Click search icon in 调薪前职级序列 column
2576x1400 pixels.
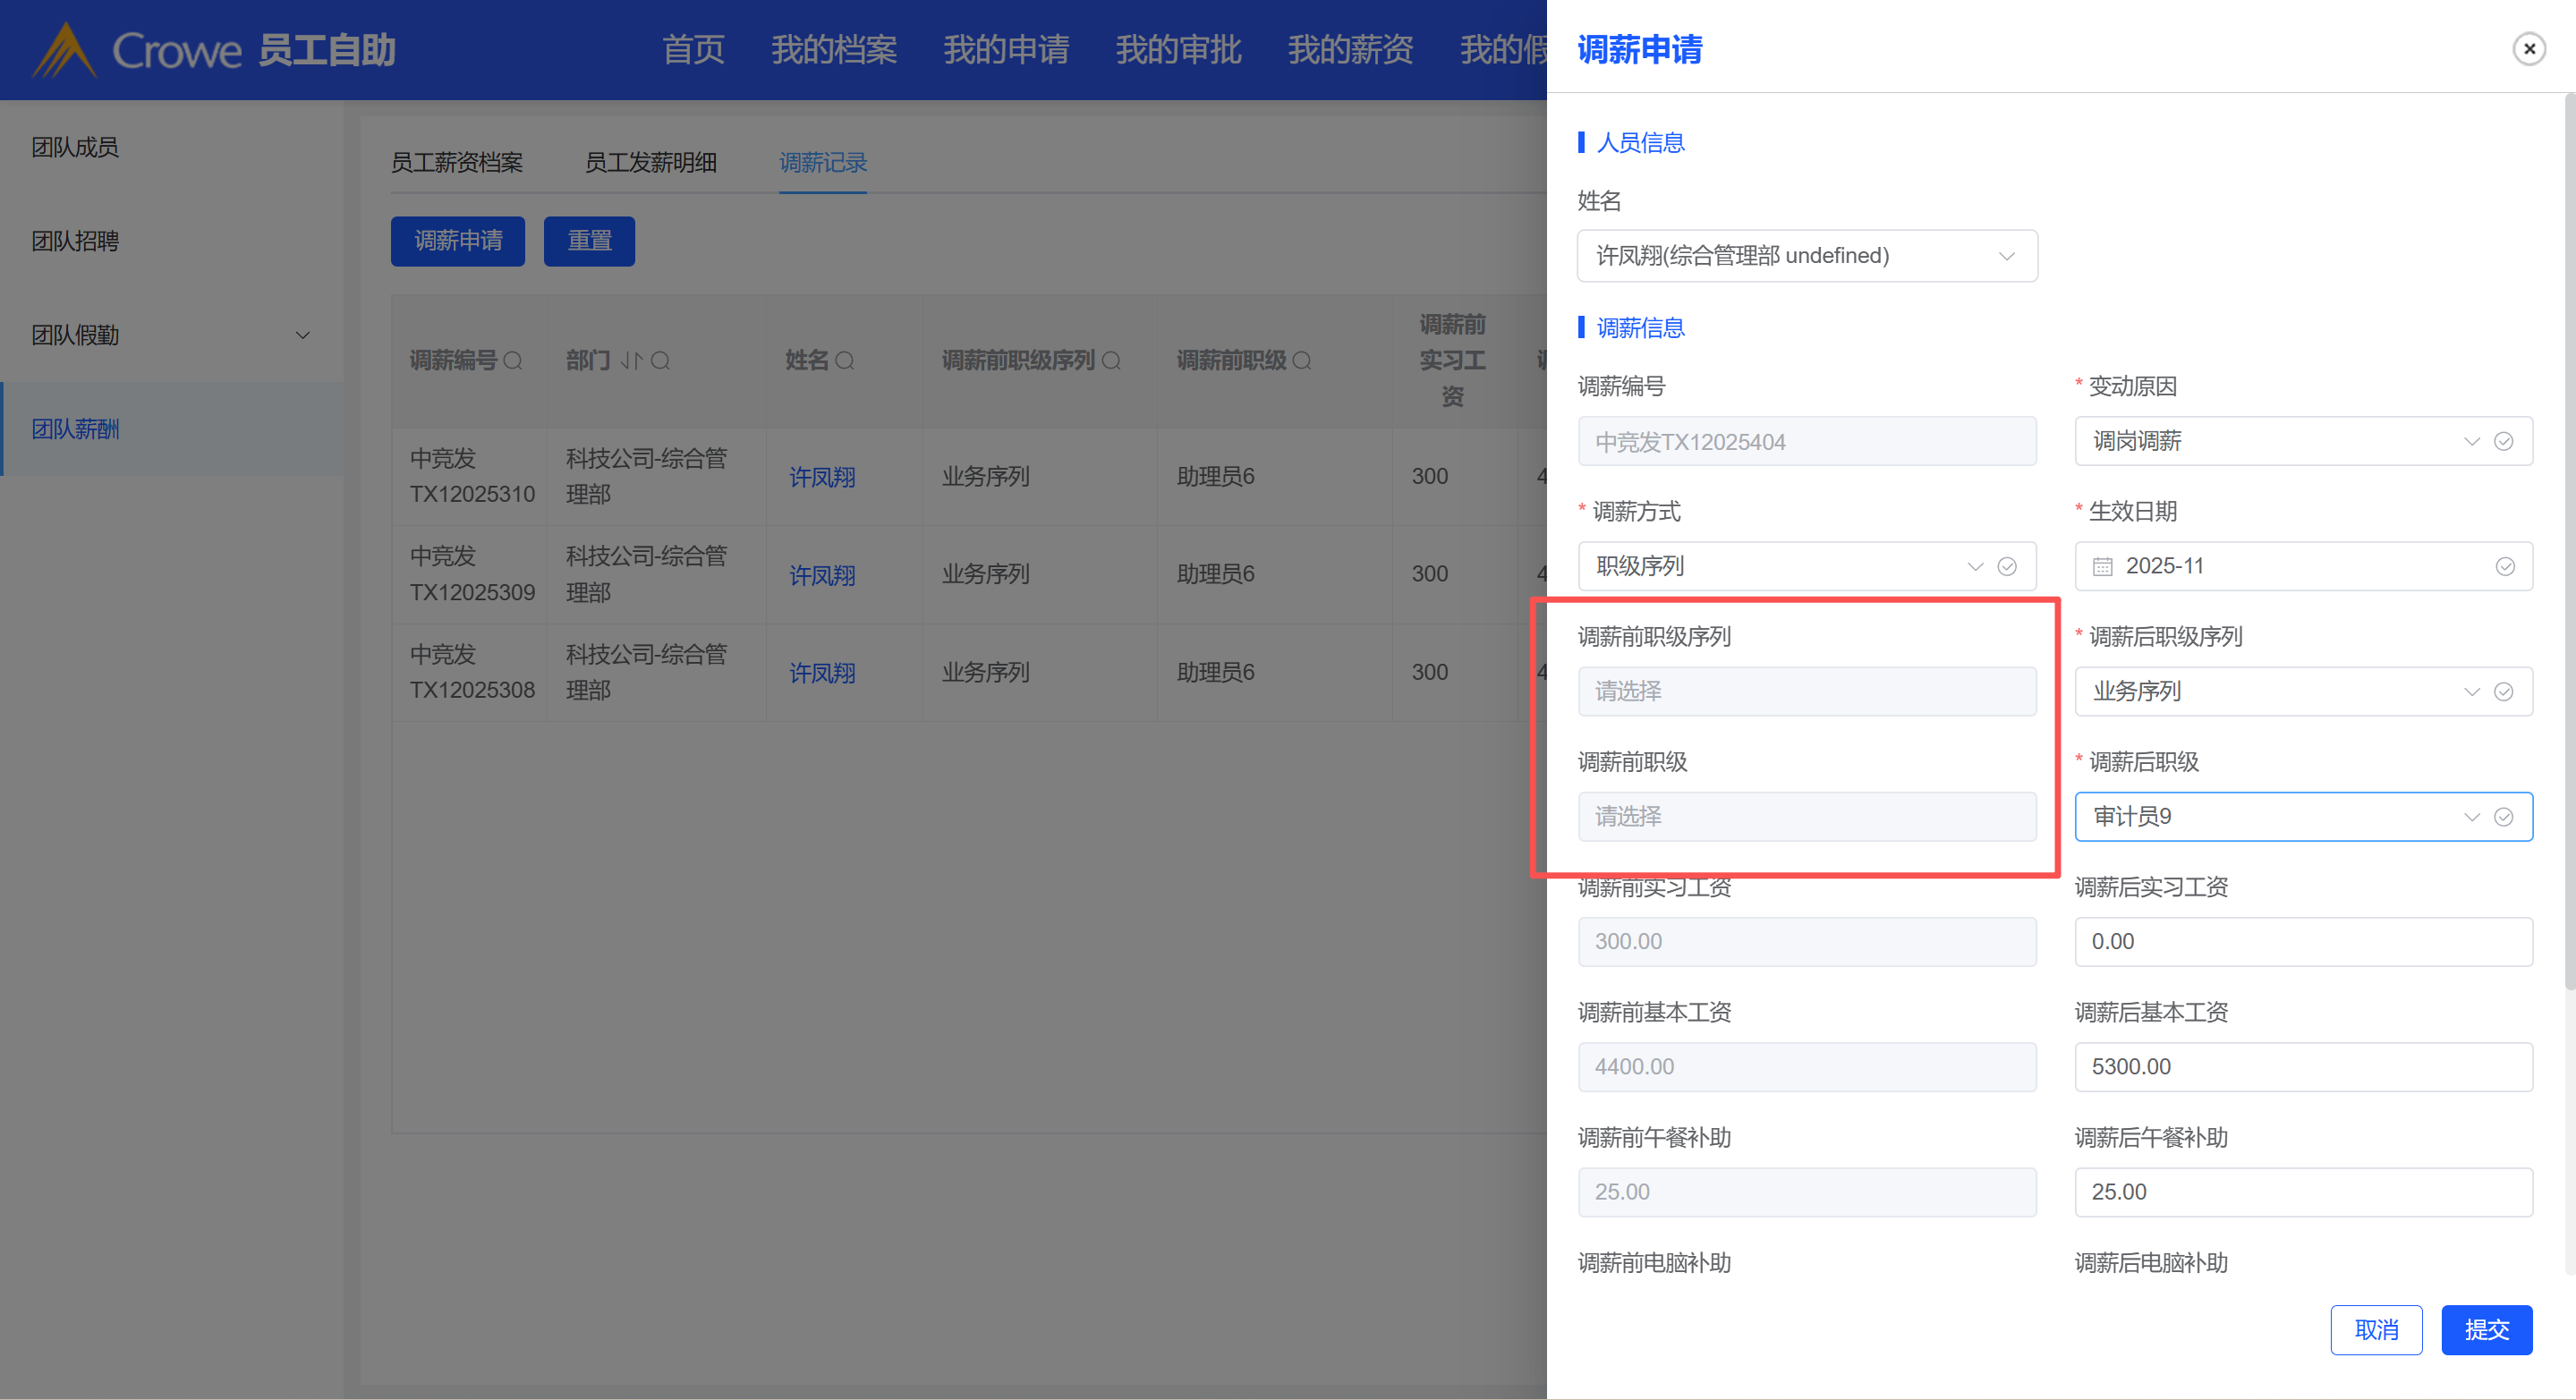click(x=1111, y=360)
